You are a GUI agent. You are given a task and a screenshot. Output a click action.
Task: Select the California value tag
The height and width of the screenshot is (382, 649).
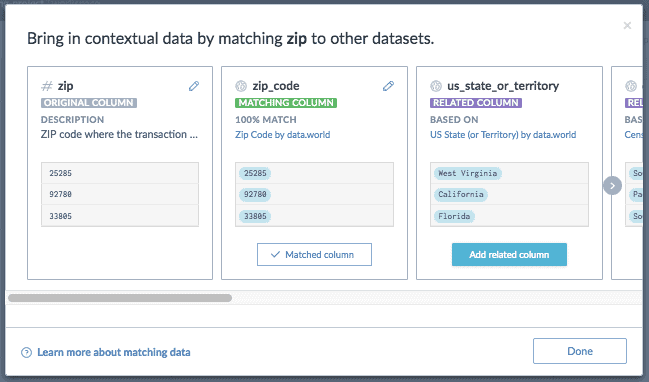point(461,195)
